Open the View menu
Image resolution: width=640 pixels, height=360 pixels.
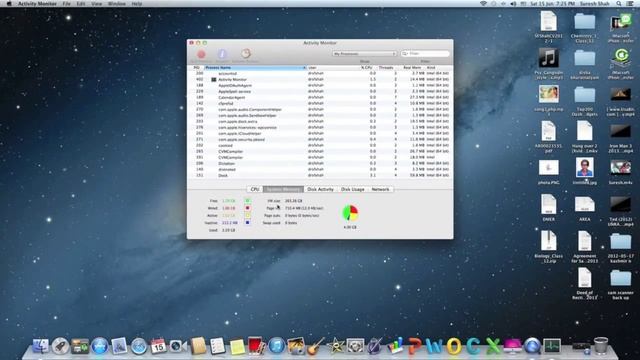(96, 4)
